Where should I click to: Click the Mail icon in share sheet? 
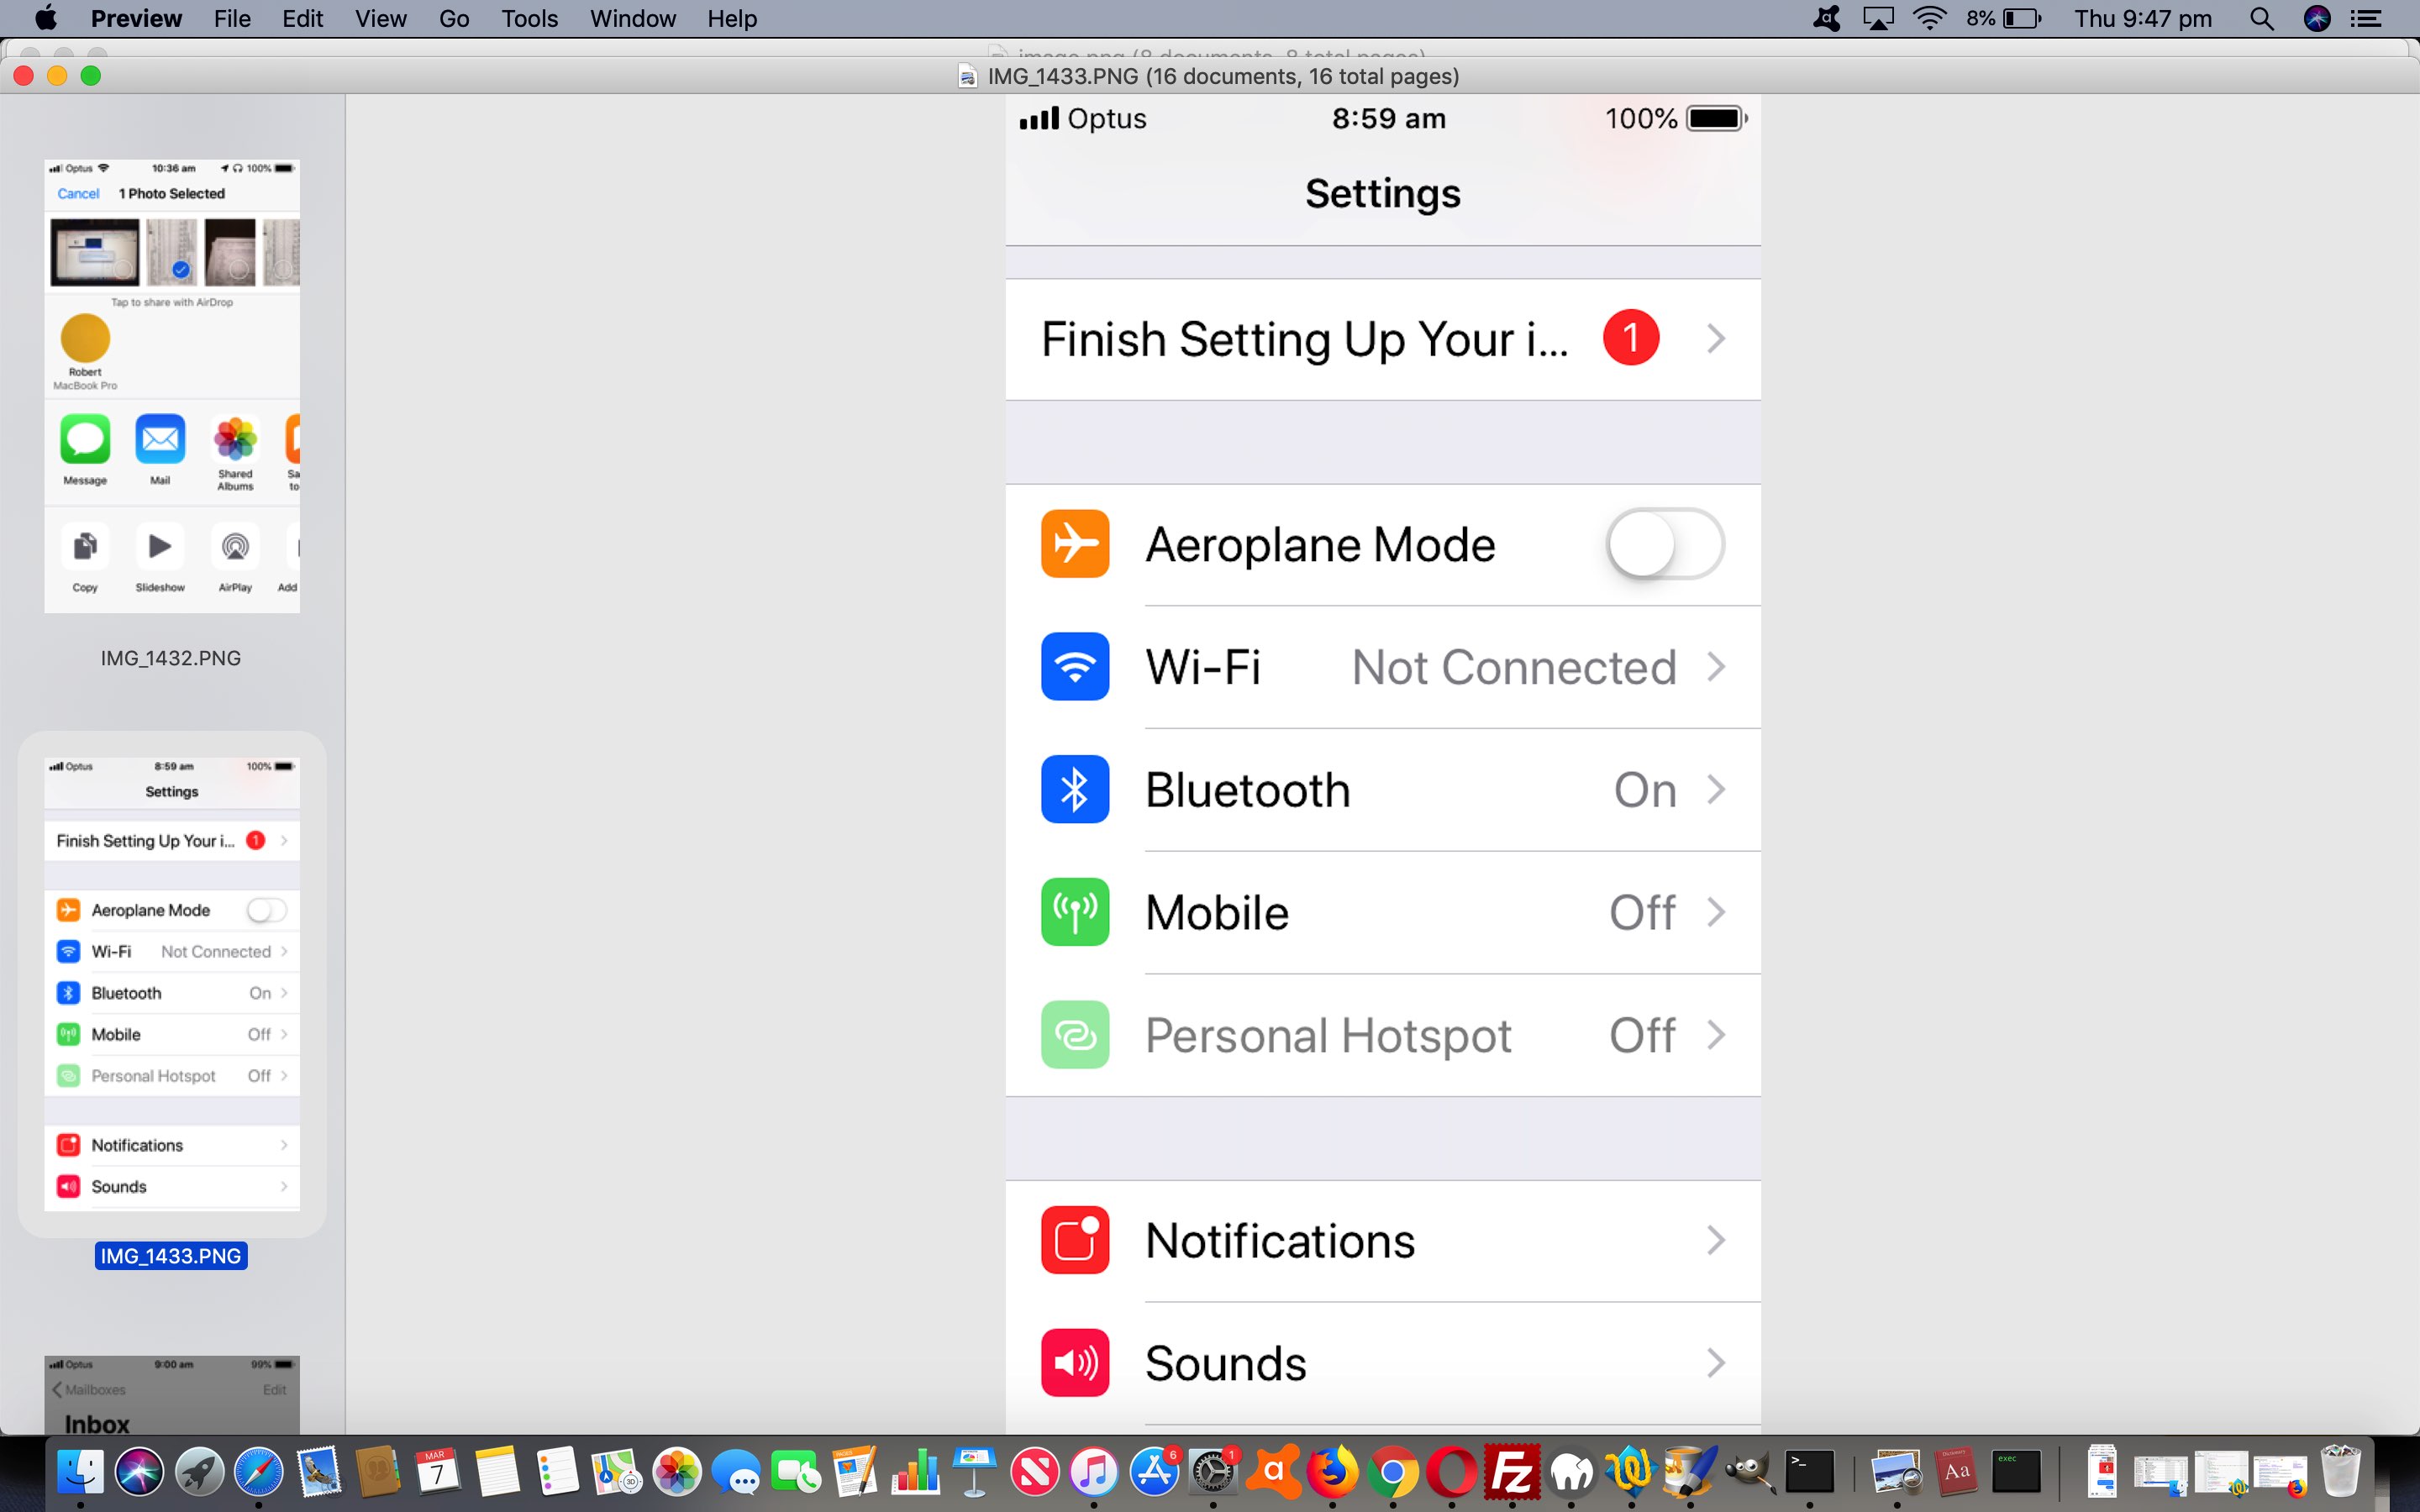point(159,439)
